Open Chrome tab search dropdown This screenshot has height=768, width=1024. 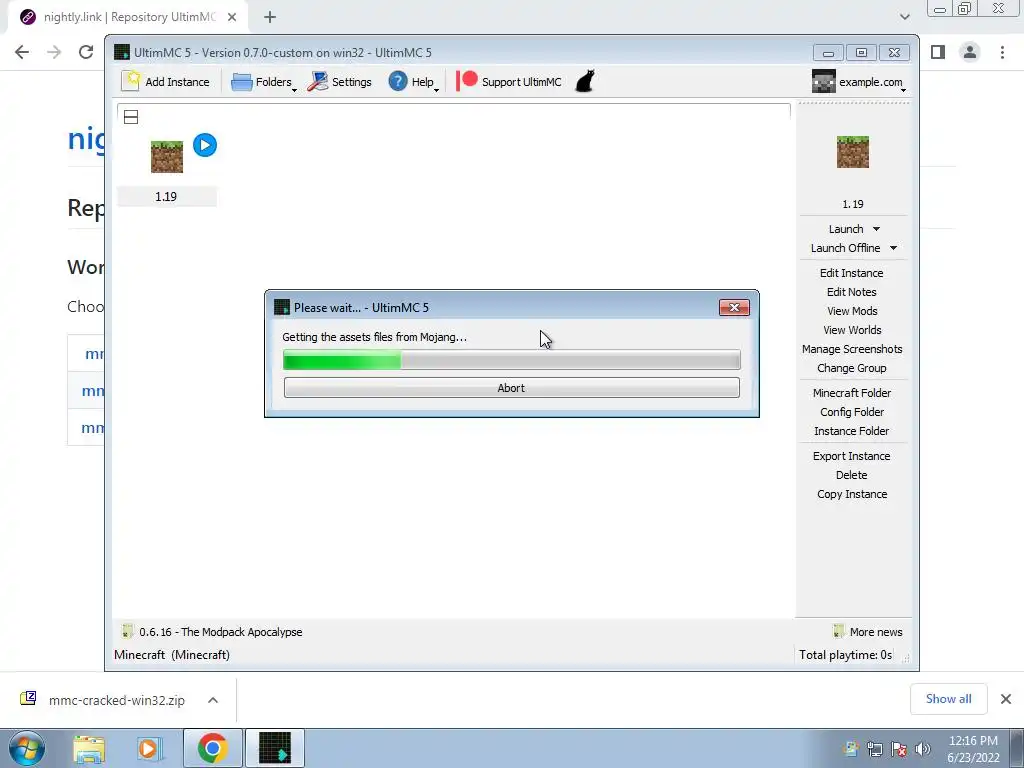click(x=904, y=17)
